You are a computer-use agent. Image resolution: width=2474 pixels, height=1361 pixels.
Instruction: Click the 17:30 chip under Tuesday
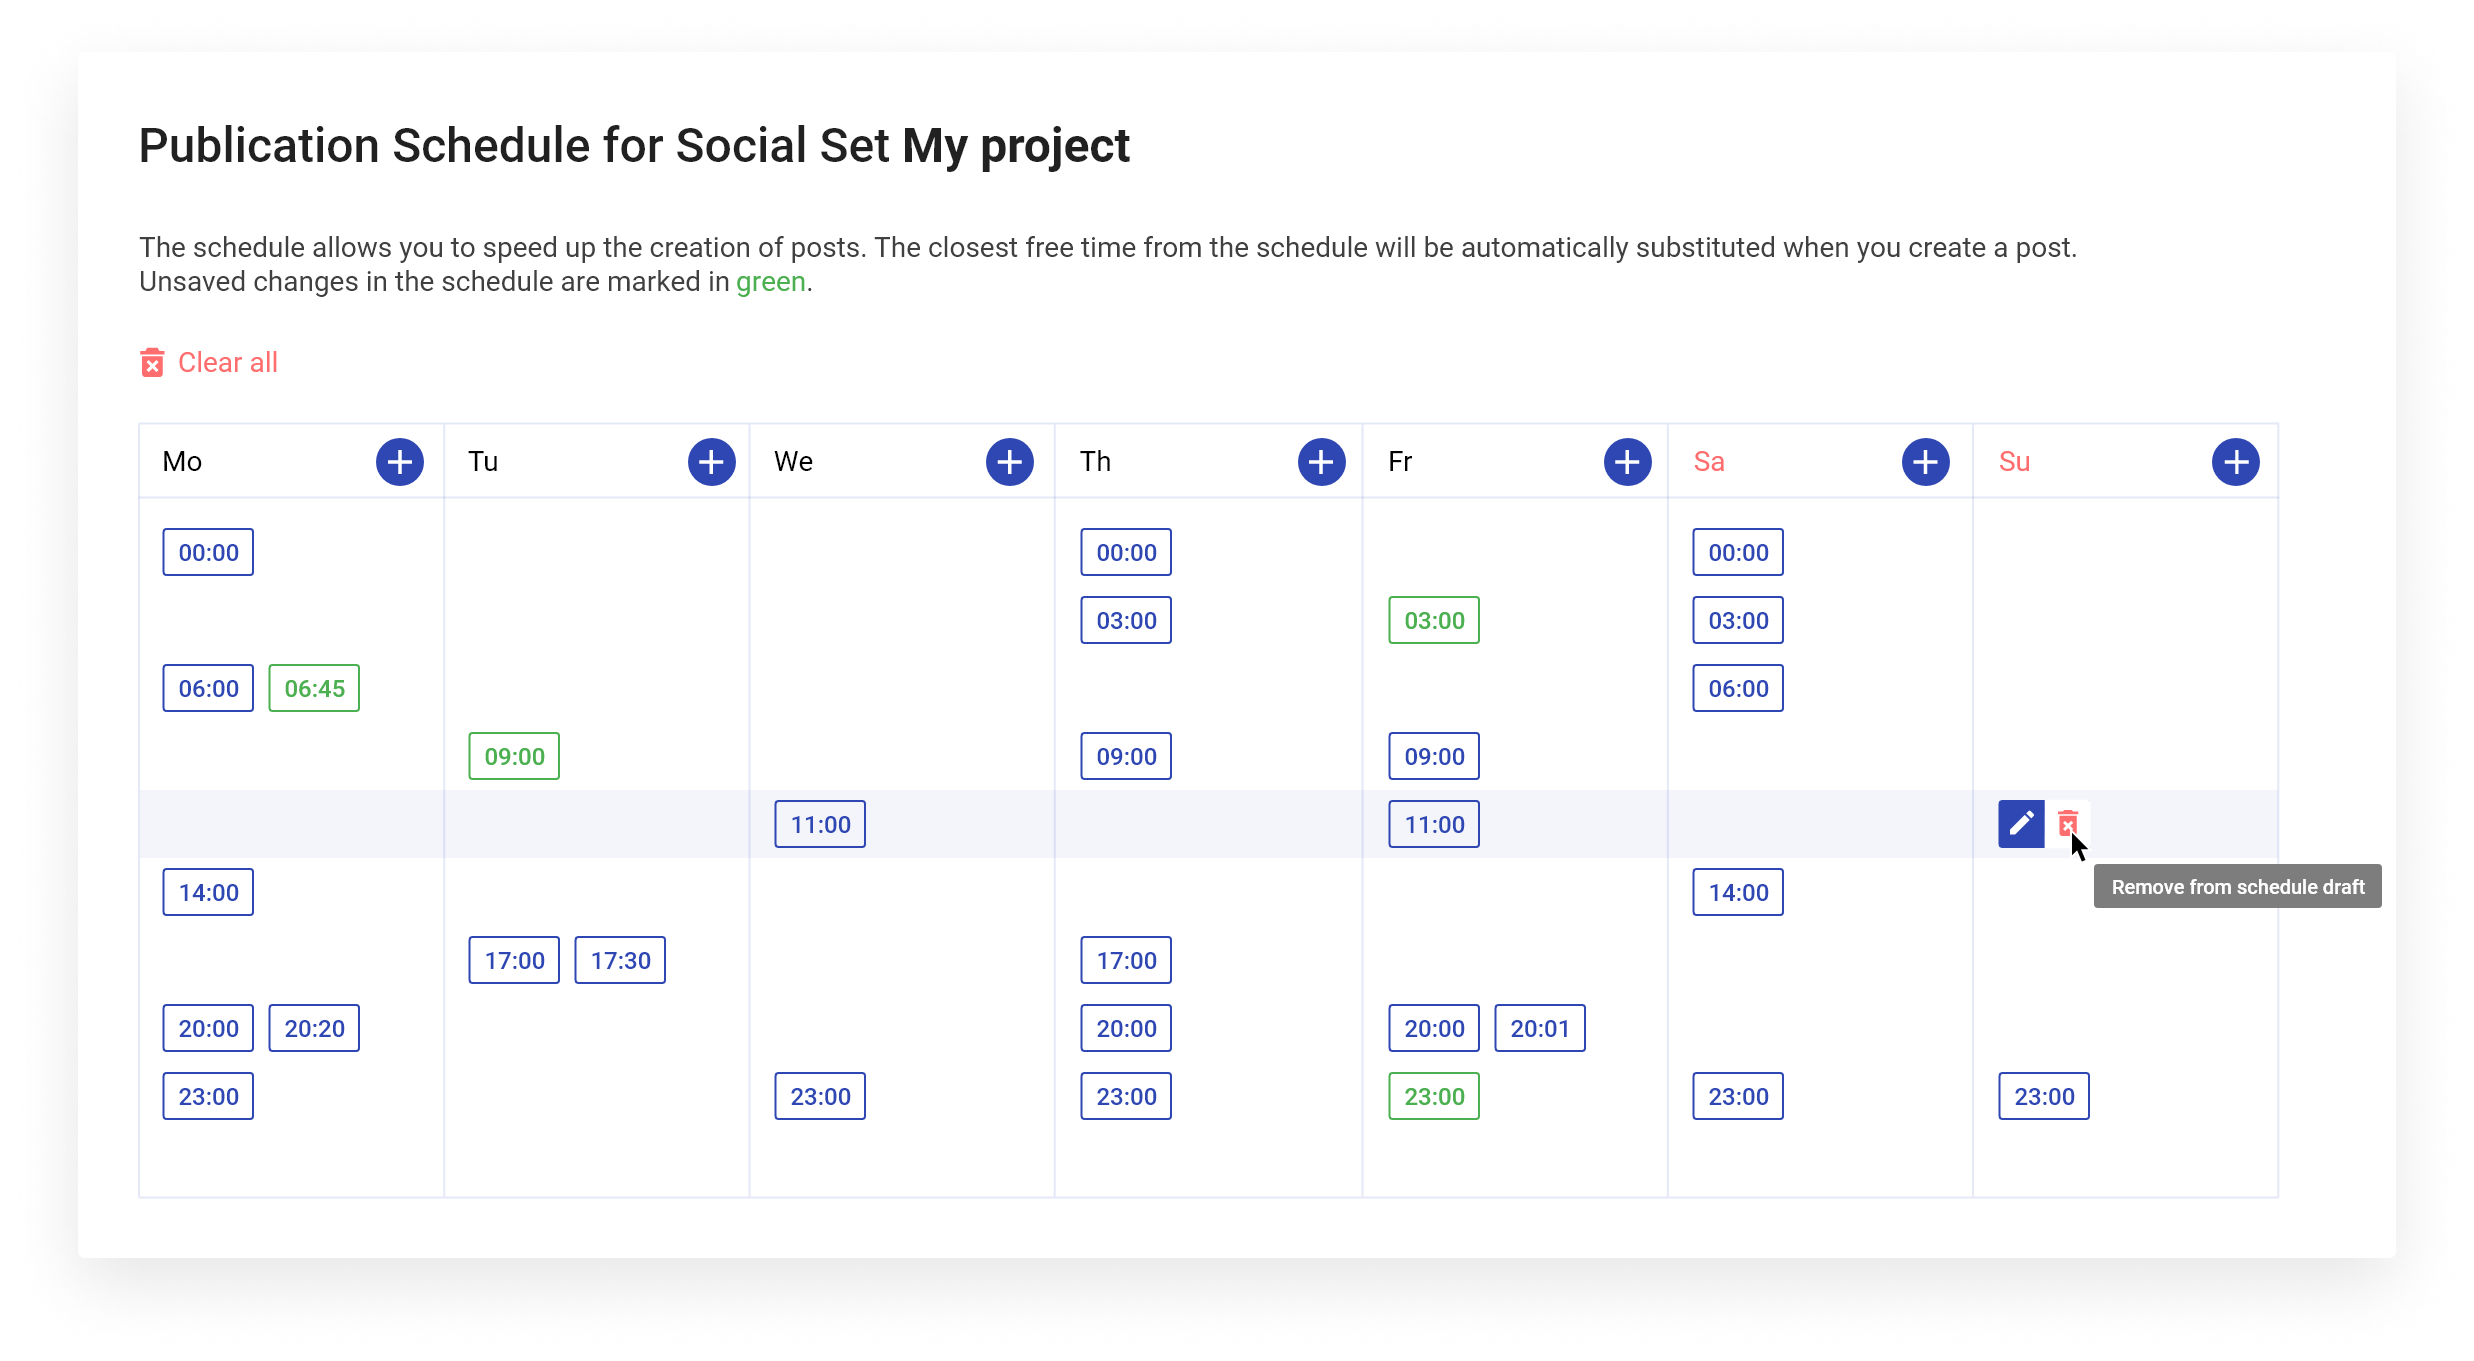pyautogui.click(x=620, y=960)
